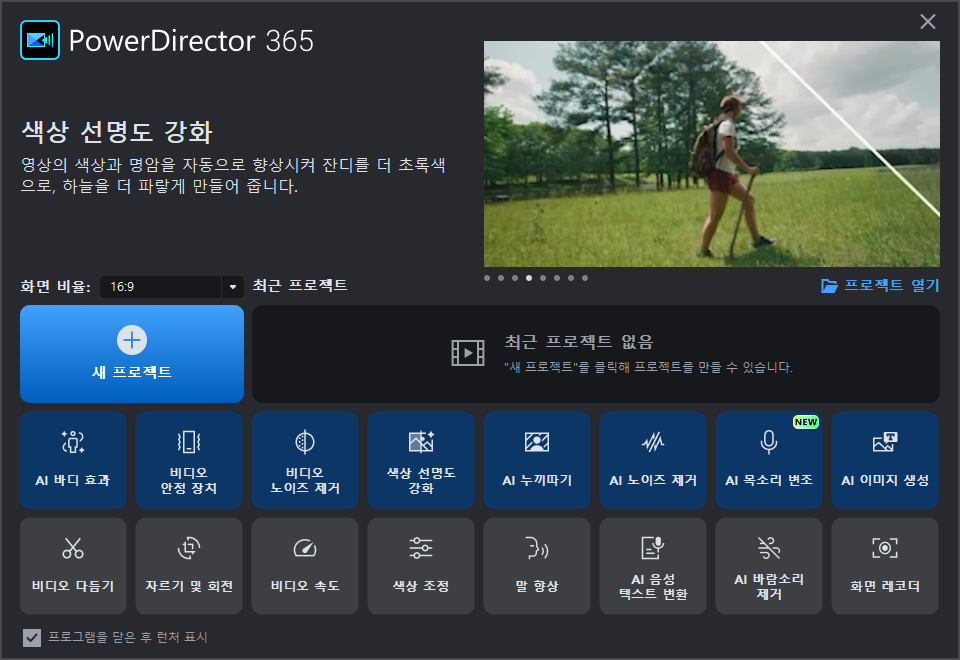Click the 색상 선명도 강화 heading text
Image resolution: width=960 pixels, height=660 pixels.
pyautogui.click(x=117, y=132)
